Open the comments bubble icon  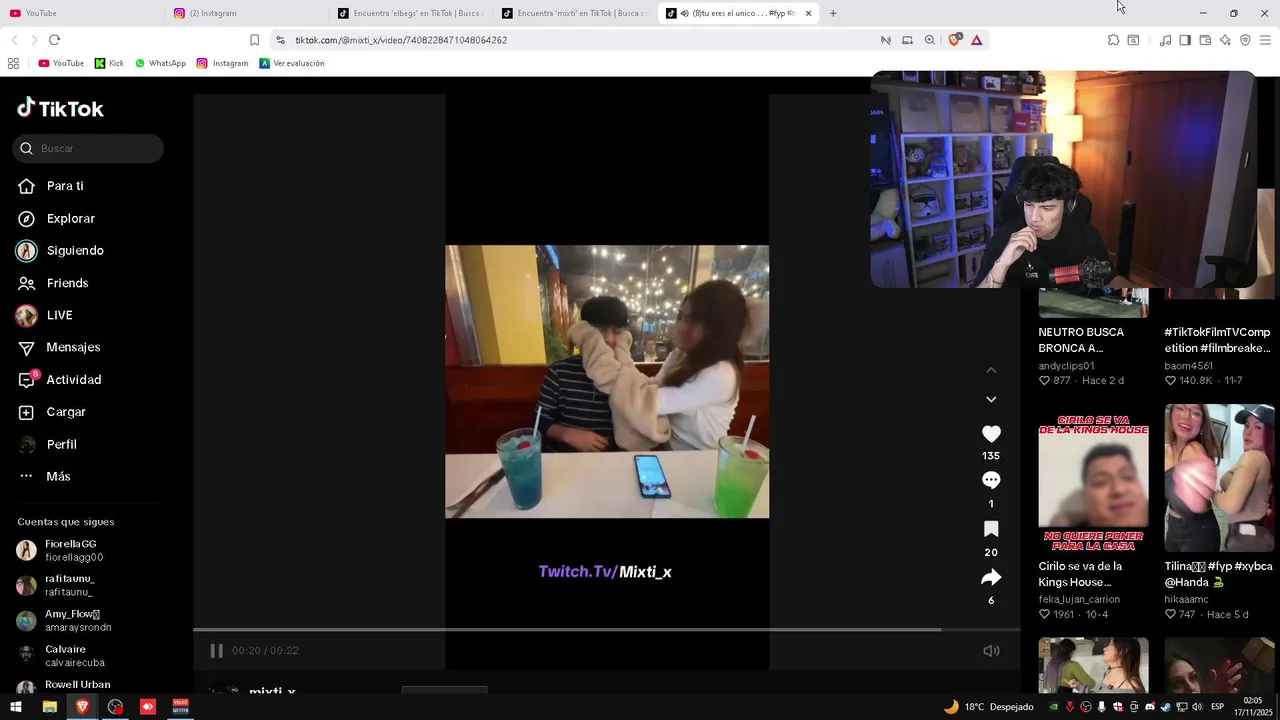point(991,480)
